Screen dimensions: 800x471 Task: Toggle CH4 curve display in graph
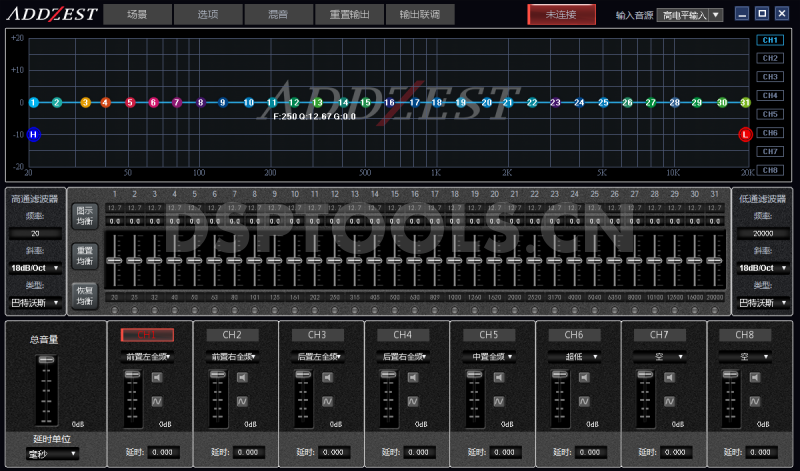coord(768,96)
